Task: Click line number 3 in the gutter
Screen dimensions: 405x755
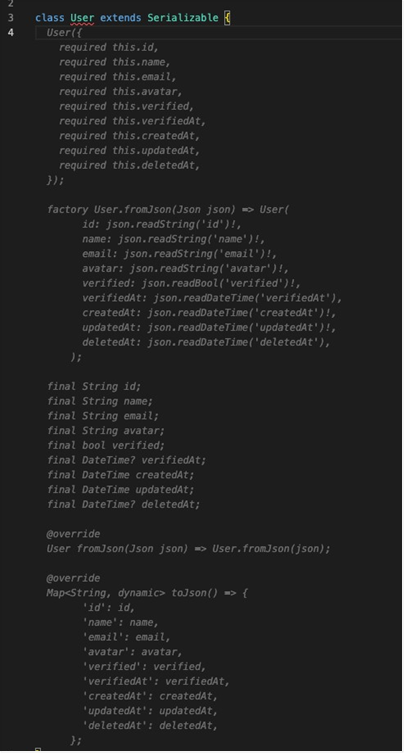Action: [x=10, y=18]
